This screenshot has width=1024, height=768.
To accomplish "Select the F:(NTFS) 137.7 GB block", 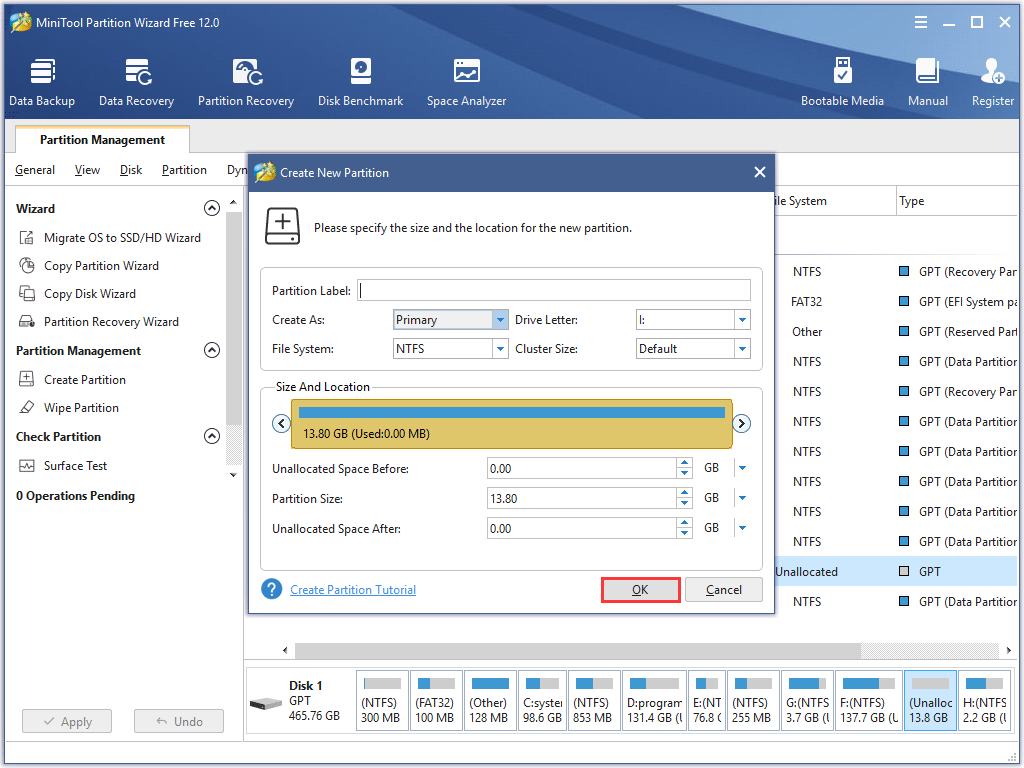I will point(869,701).
